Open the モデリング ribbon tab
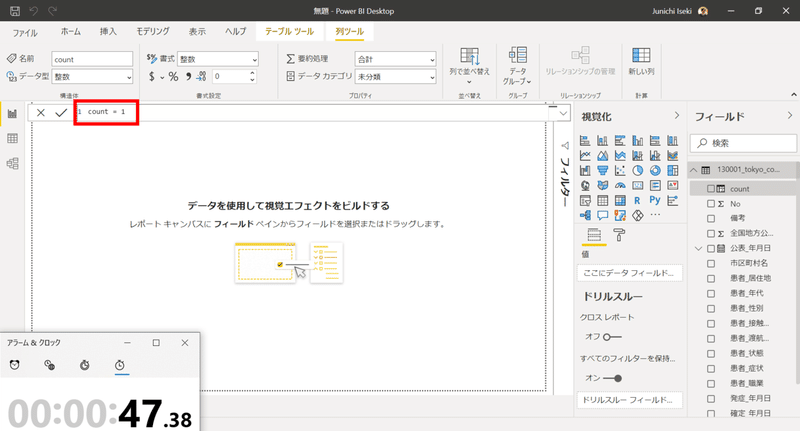800x431 pixels. tap(153, 32)
